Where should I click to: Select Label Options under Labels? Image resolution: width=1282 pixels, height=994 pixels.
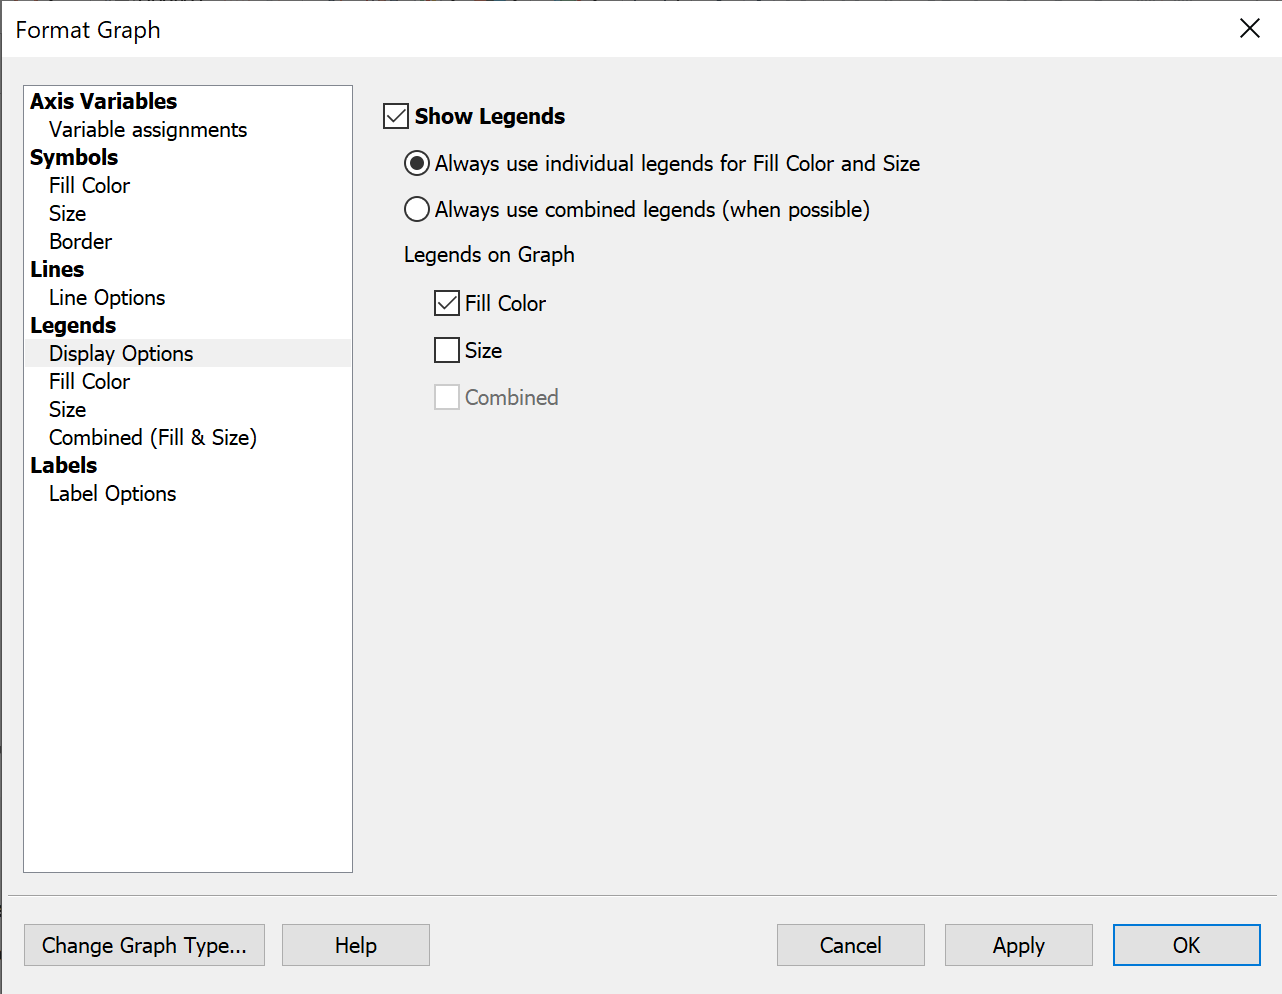pyautogui.click(x=112, y=493)
